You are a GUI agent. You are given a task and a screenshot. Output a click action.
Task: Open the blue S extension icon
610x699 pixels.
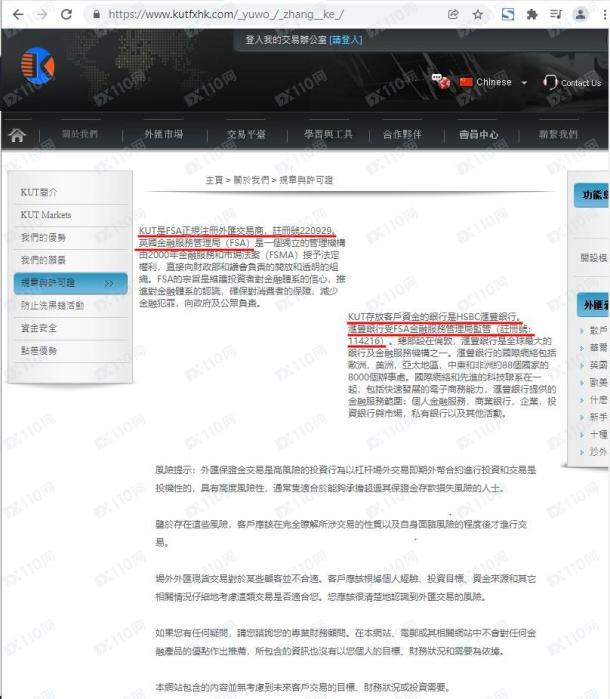point(508,14)
